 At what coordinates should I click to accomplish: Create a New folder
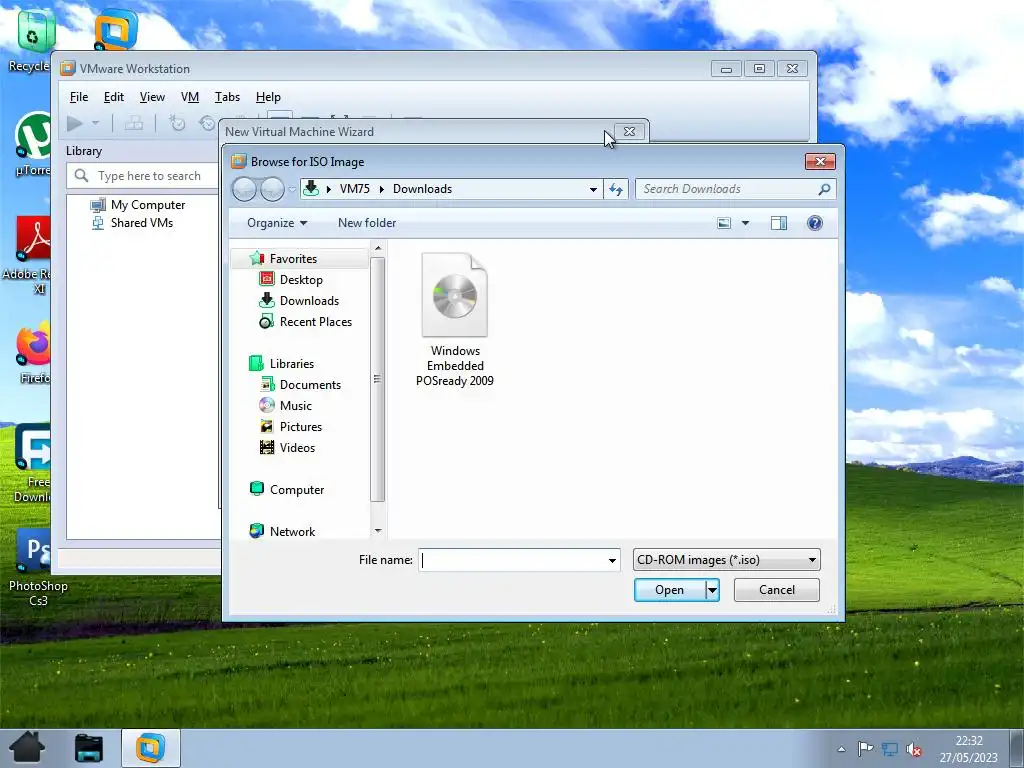click(x=367, y=223)
